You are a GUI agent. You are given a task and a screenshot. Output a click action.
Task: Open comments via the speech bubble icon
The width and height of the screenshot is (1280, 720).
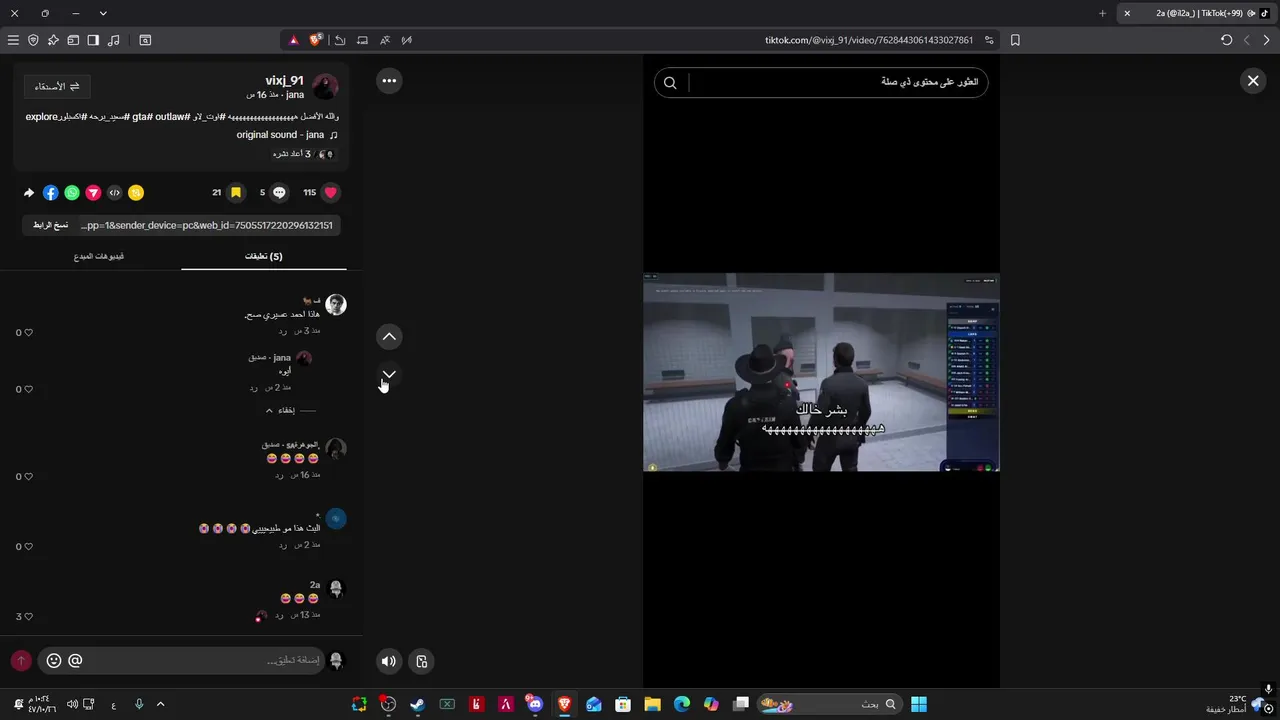click(279, 193)
